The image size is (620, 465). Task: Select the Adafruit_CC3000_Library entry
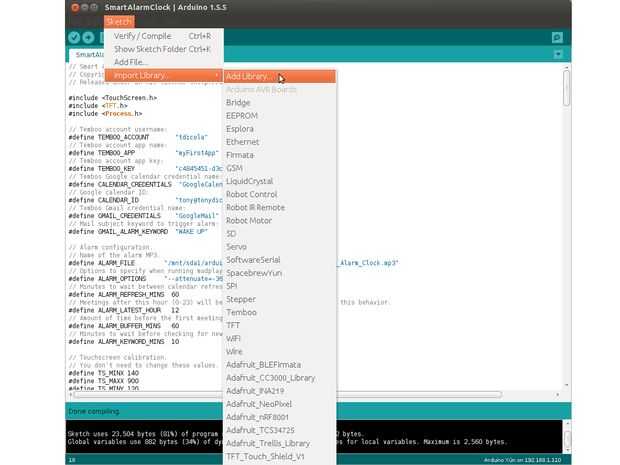tap(280, 378)
